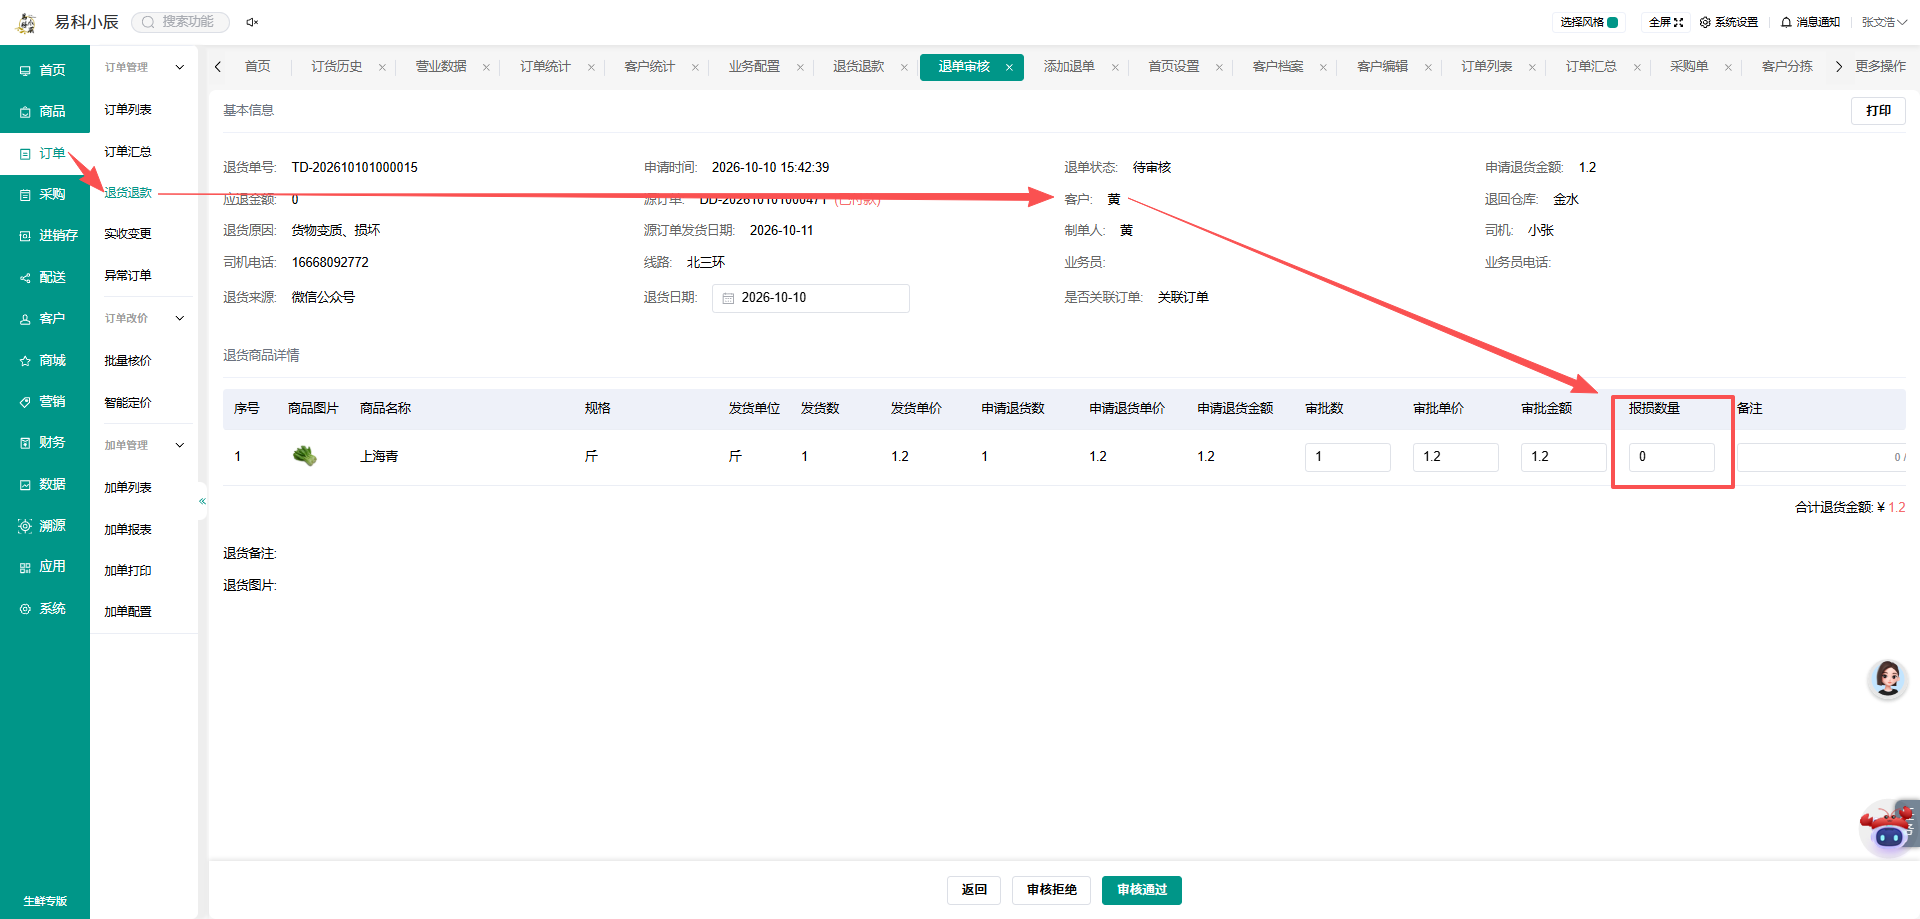Open 订单列表 in the order submenu
This screenshot has width=1920, height=919.
click(128, 110)
